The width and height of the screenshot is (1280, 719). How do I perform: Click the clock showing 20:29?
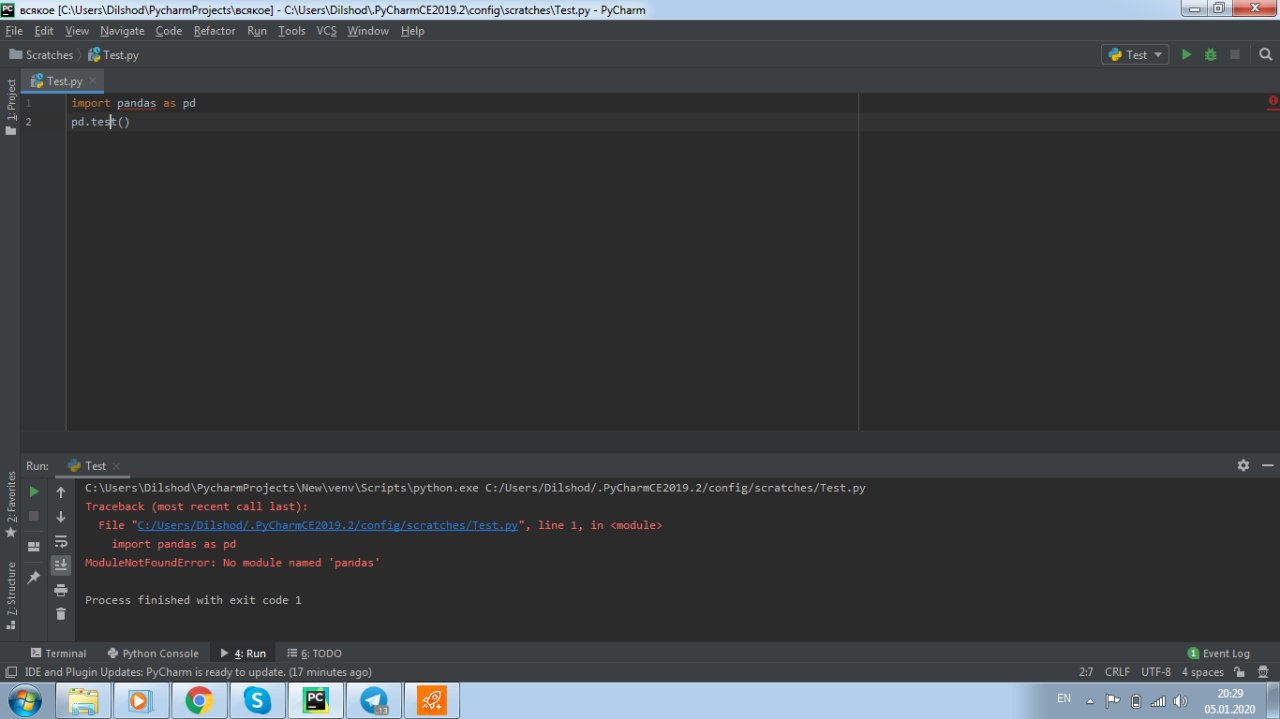click(1230, 692)
